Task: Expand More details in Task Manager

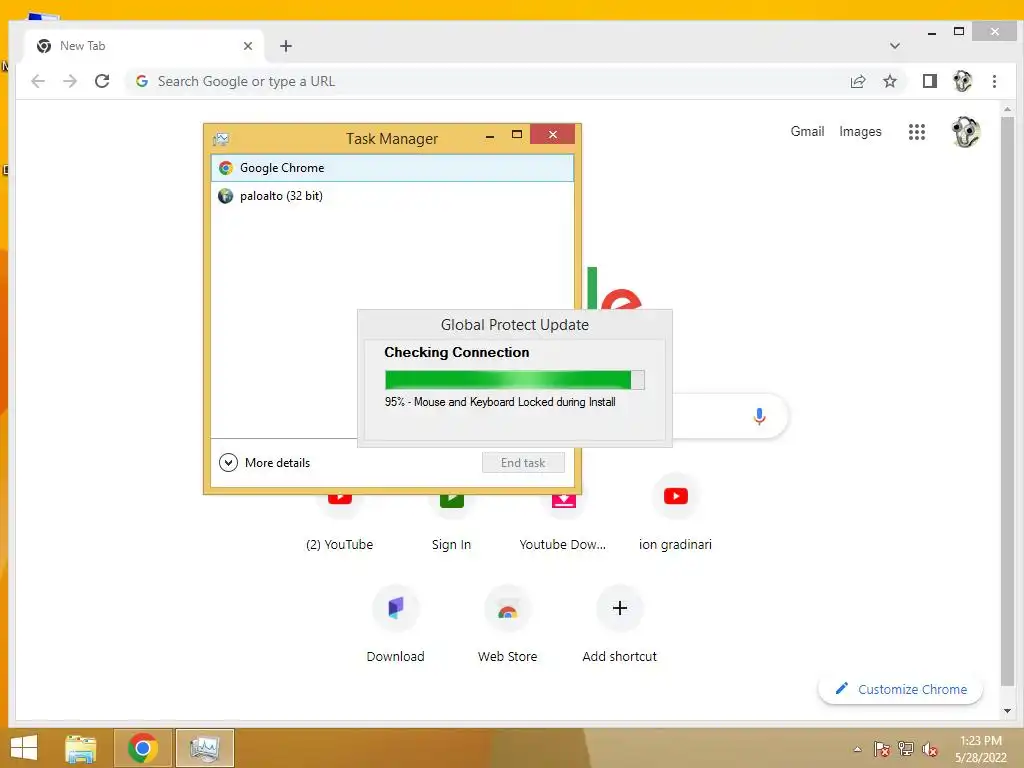Action: pyautogui.click(x=264, y=462)
